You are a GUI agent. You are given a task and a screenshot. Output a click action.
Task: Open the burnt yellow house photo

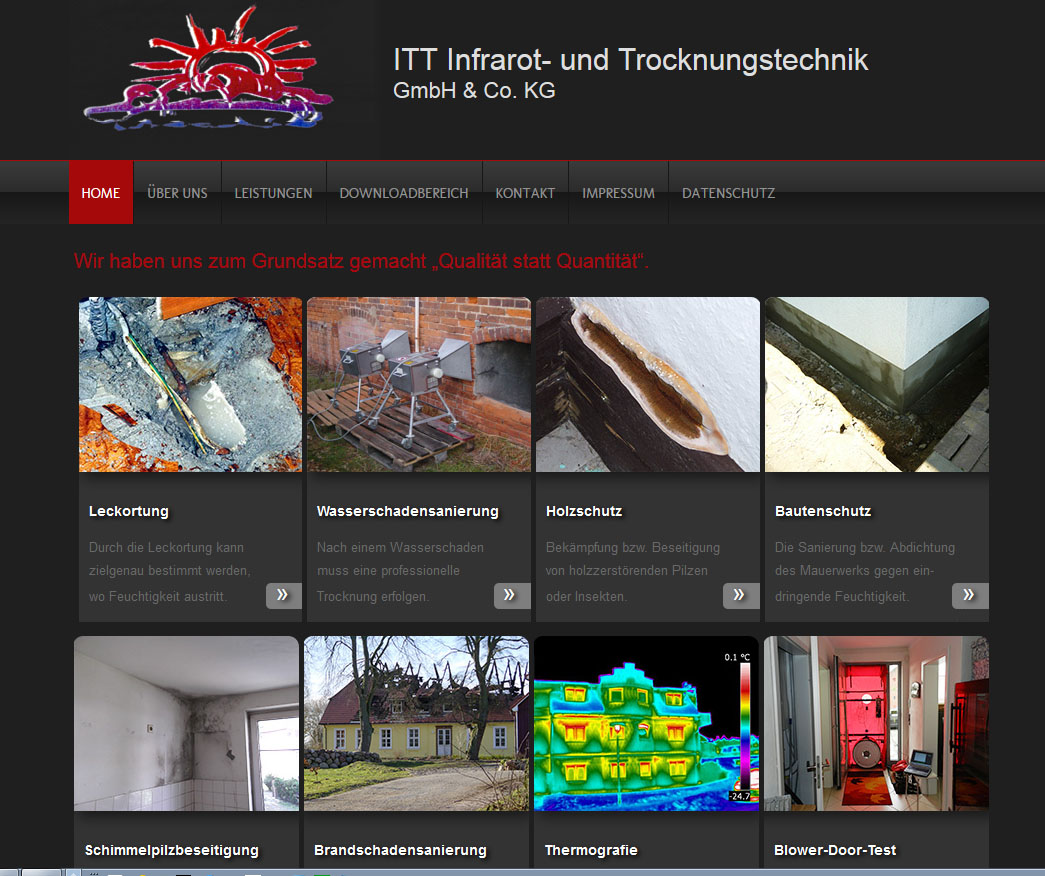(417, 723)
